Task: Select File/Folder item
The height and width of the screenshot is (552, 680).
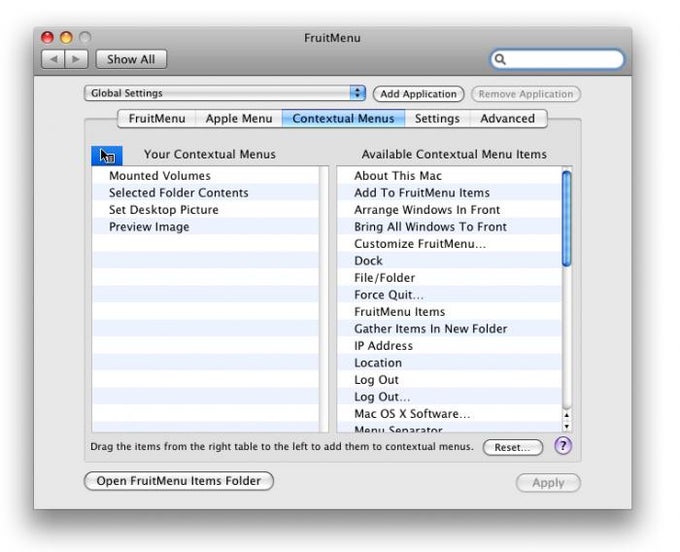Action: (449, 278)
